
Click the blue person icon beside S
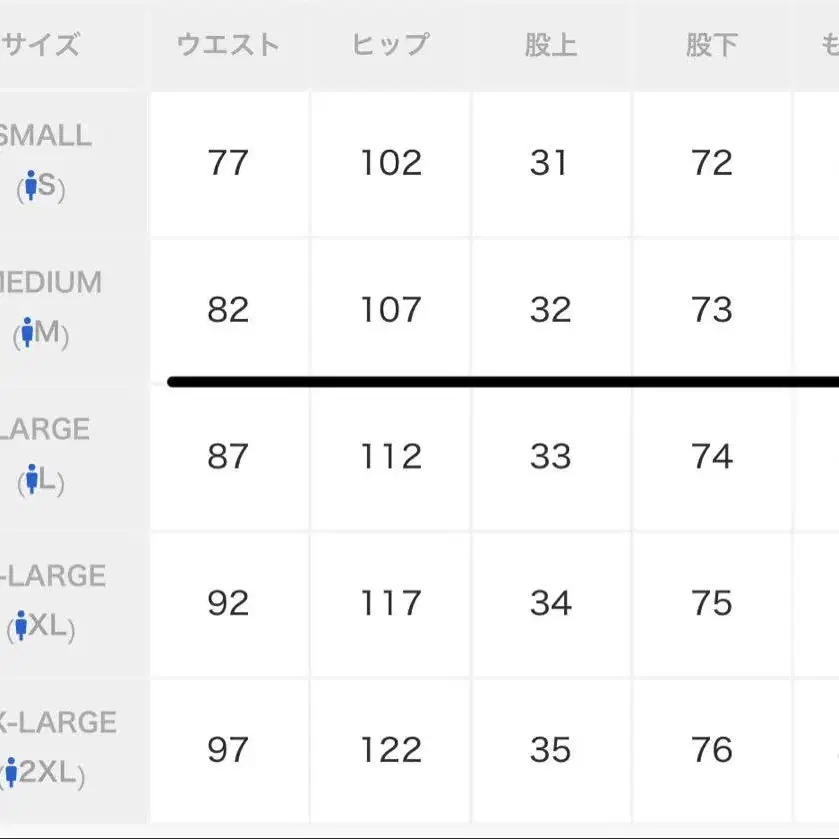(x=31, y=186)
